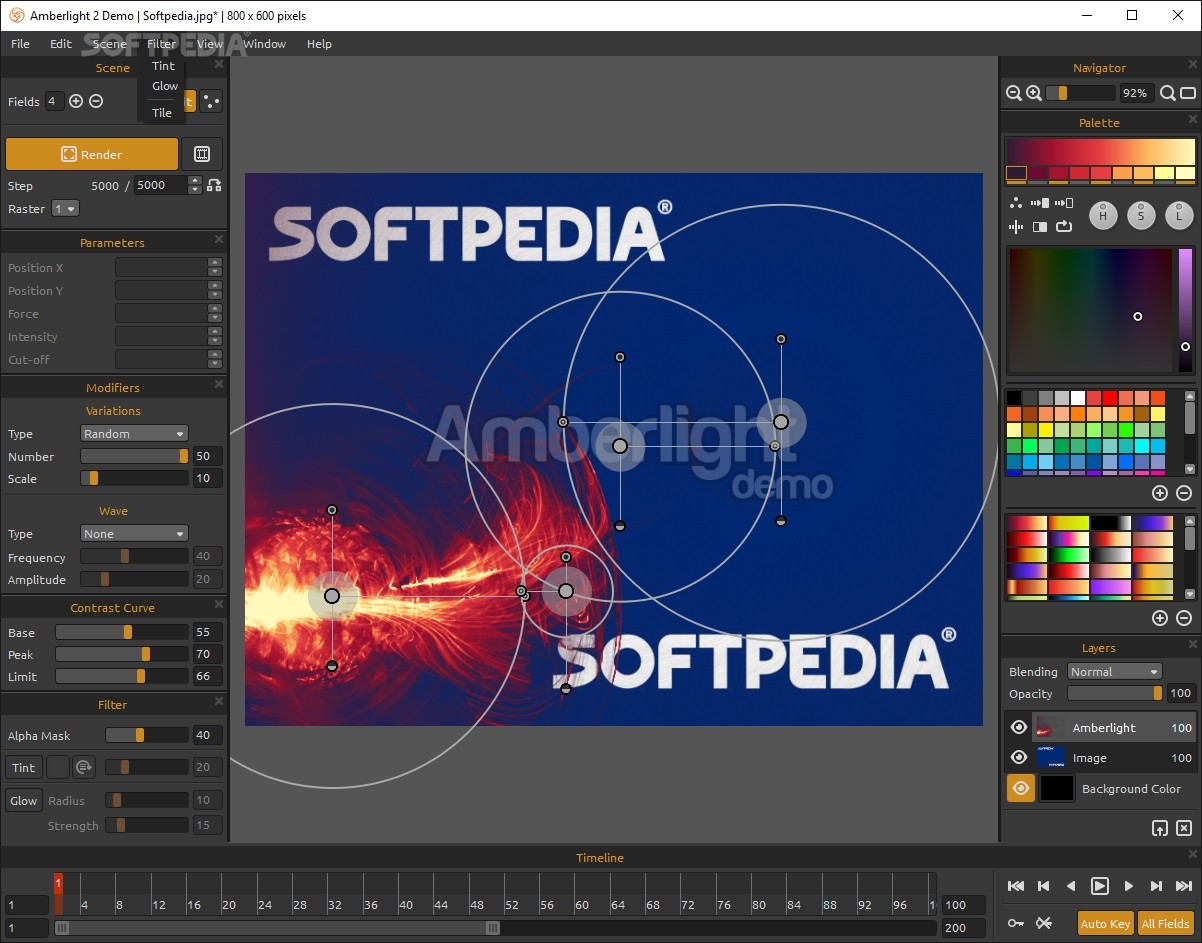Select the Amberlight layer thumbnail
Screen dimensions: 1202x943
(1049, 728)
